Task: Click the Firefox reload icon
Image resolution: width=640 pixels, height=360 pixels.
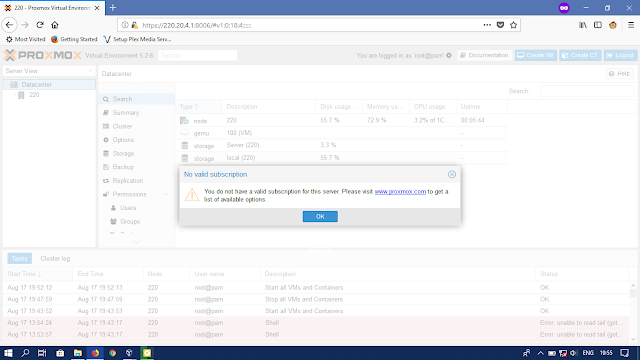Action: point(40,25)
